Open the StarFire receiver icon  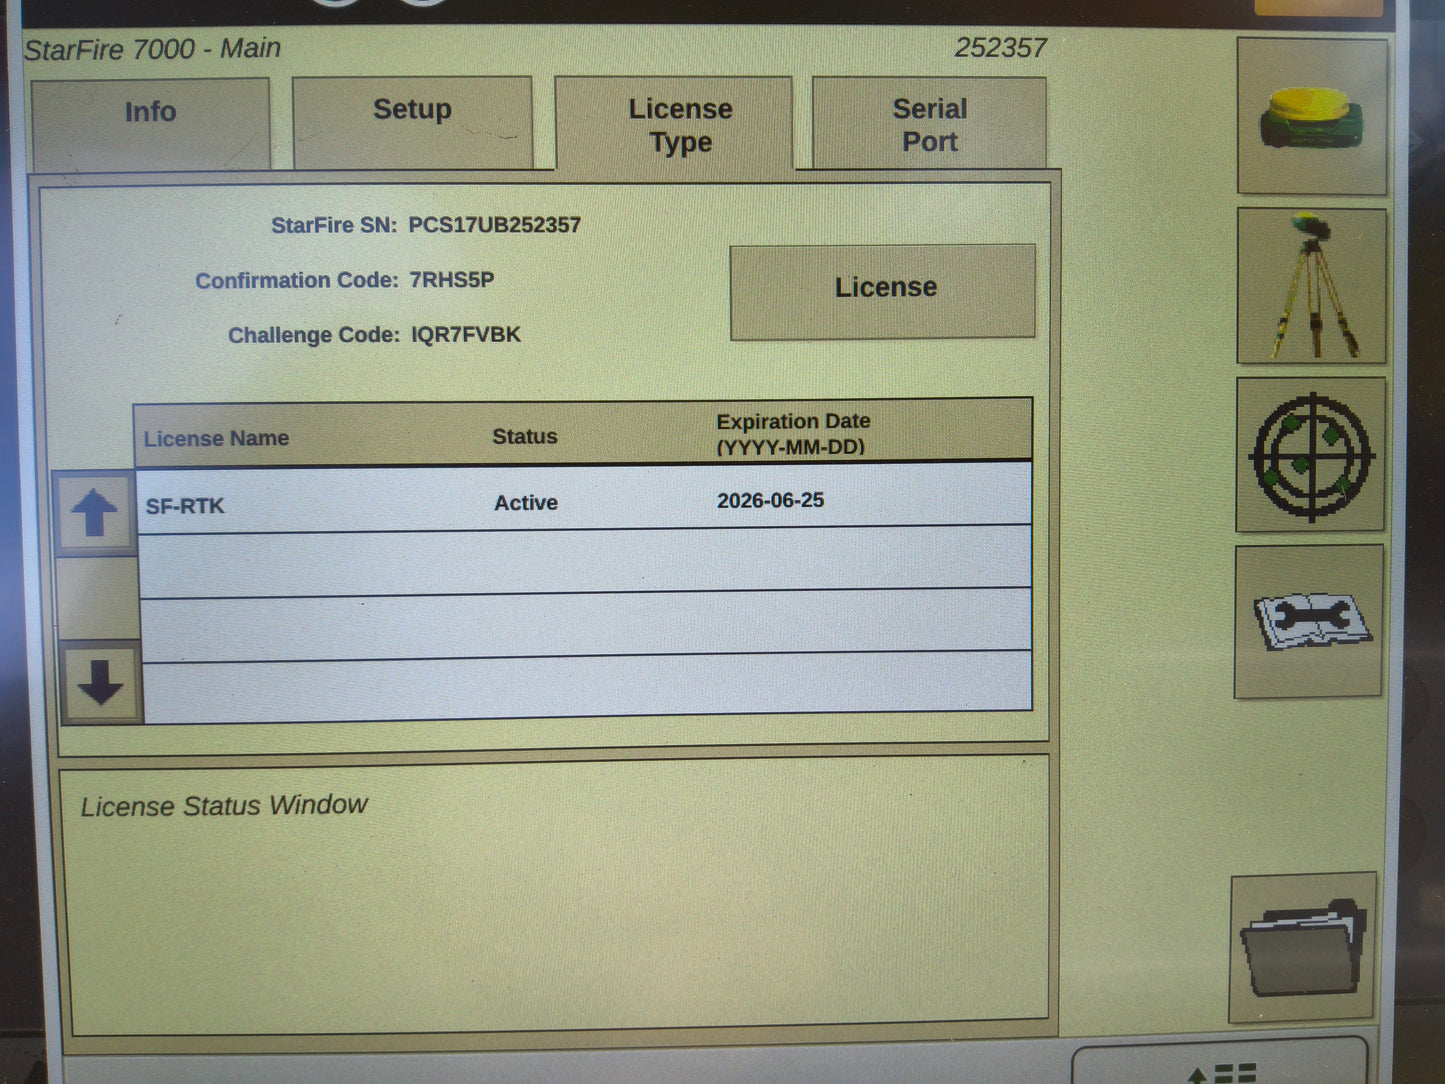pyautogui.click(x=1312, y=116)
